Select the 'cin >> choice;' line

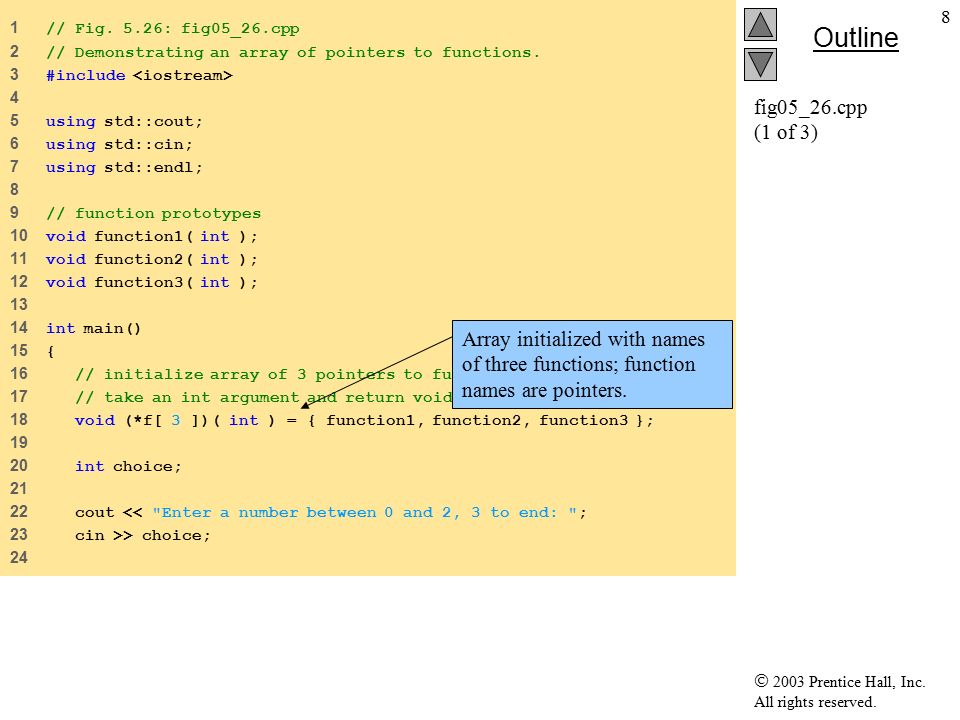tap(142, 536)
